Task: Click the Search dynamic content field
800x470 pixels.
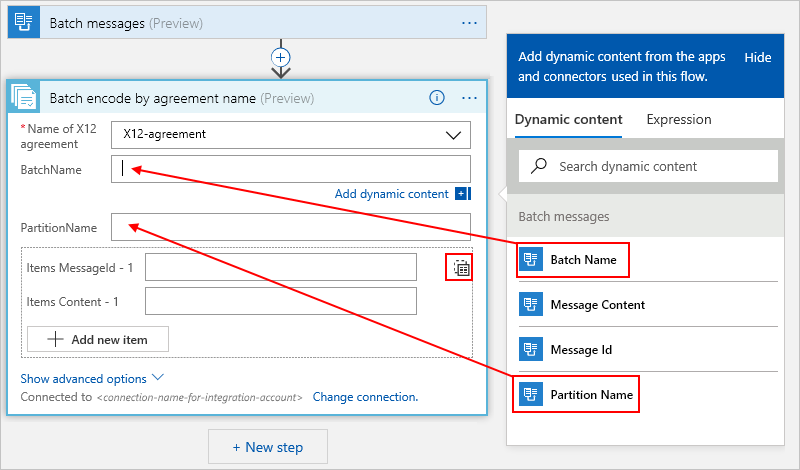Action: pyautogui.click(x=660, y=166)
